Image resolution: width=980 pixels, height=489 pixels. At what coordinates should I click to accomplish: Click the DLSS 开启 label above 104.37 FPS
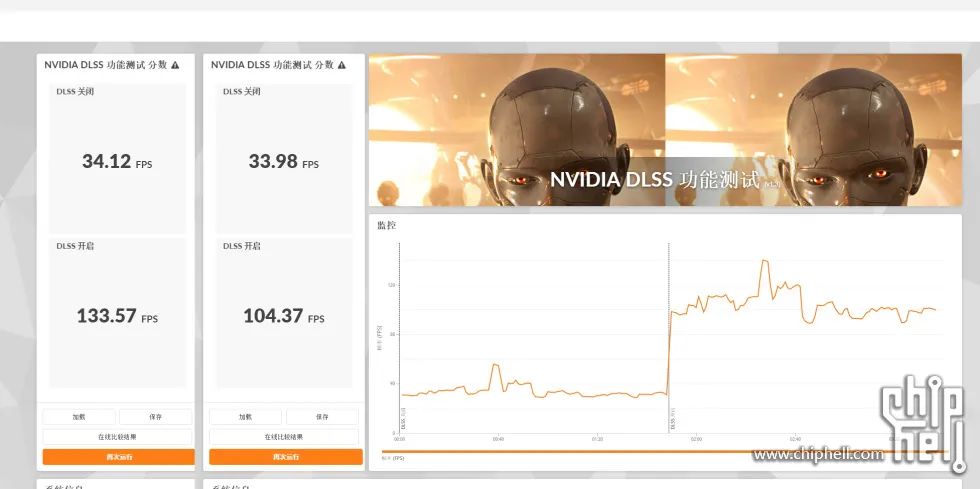point(242,246)
